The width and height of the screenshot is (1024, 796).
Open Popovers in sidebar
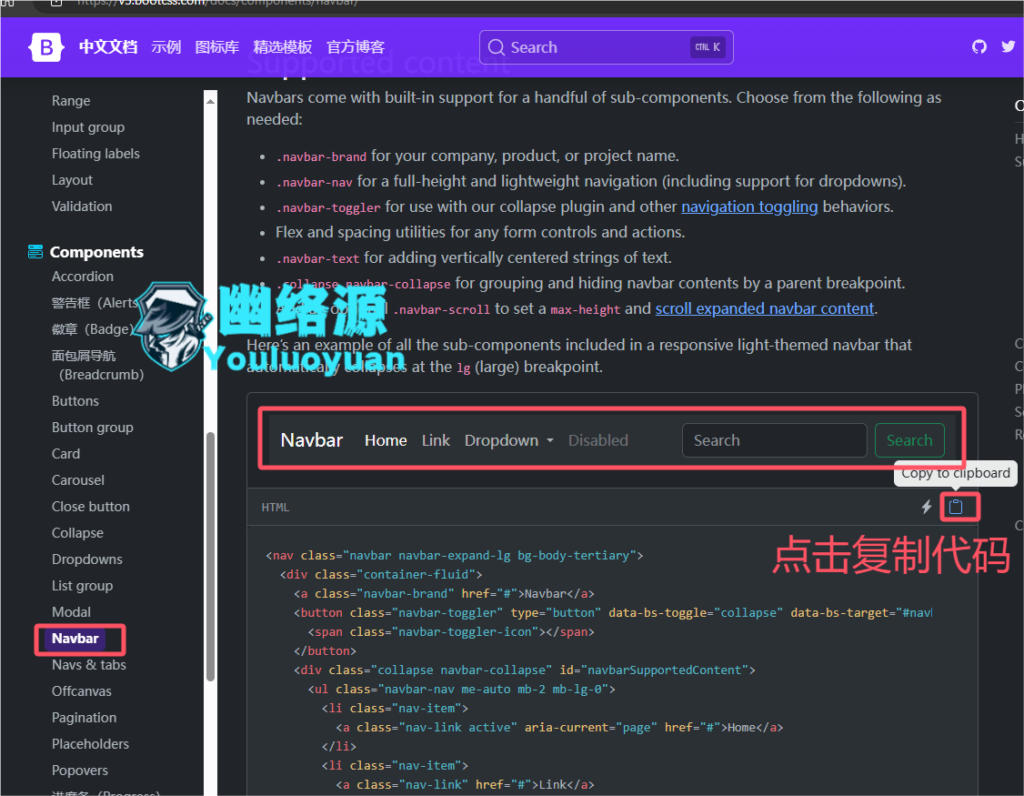[80, 771]
